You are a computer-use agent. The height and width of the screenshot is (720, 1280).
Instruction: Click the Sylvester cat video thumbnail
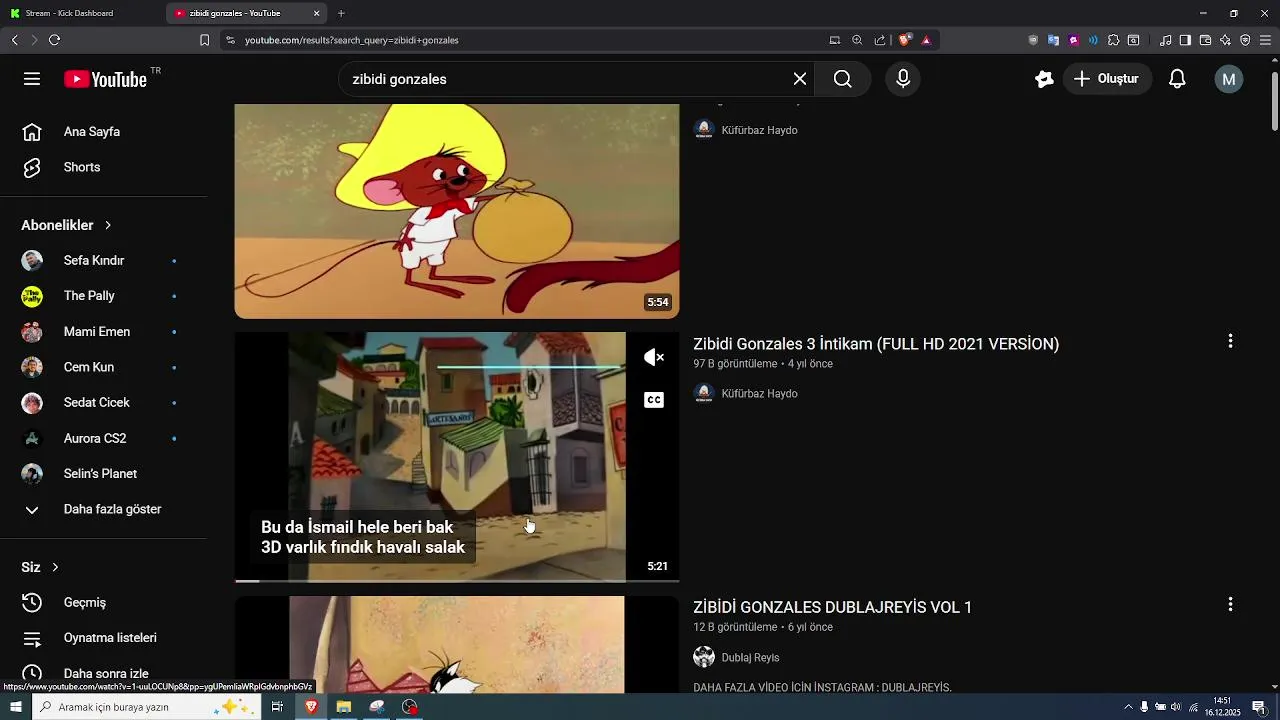457,644
